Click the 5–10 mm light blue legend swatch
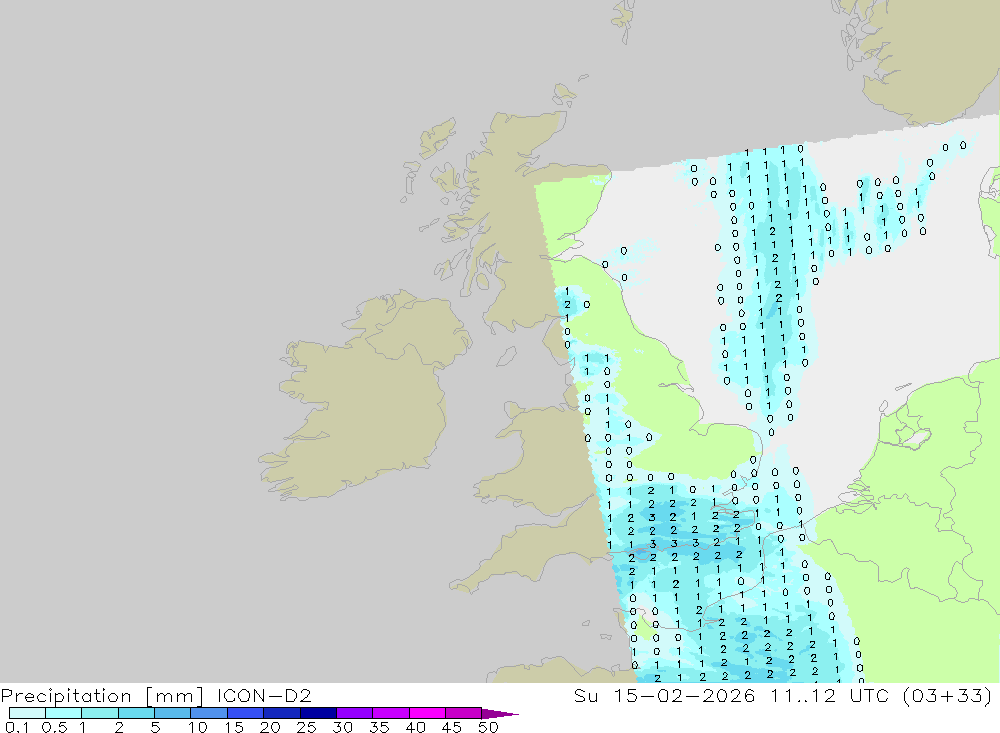This screenshot has height=733, width=1000. [x=172, y=713]
